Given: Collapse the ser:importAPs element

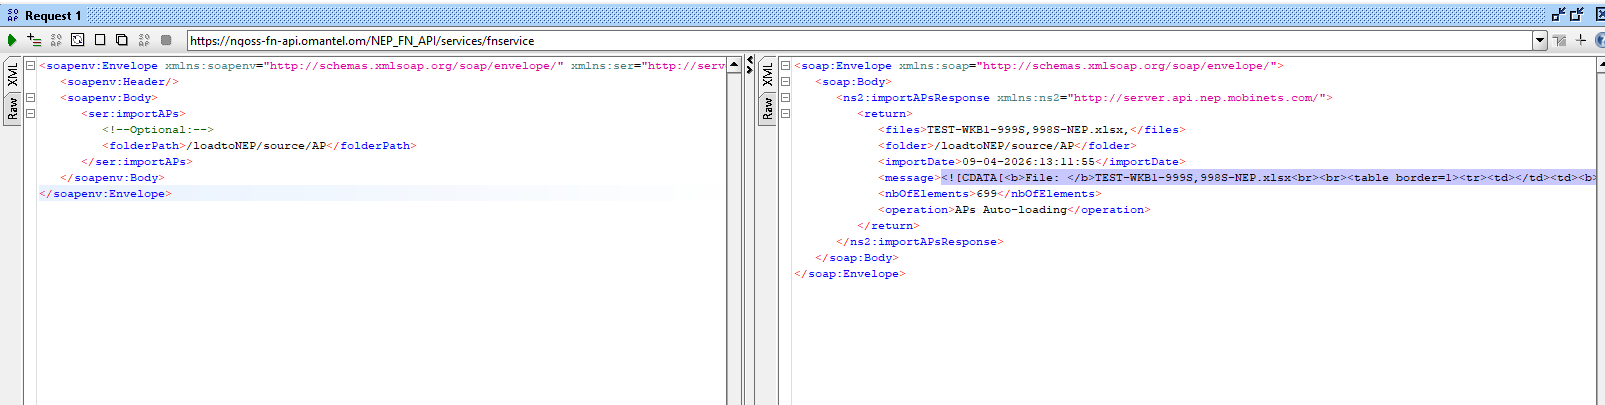Looking at the screenshot, I should 31,114.
